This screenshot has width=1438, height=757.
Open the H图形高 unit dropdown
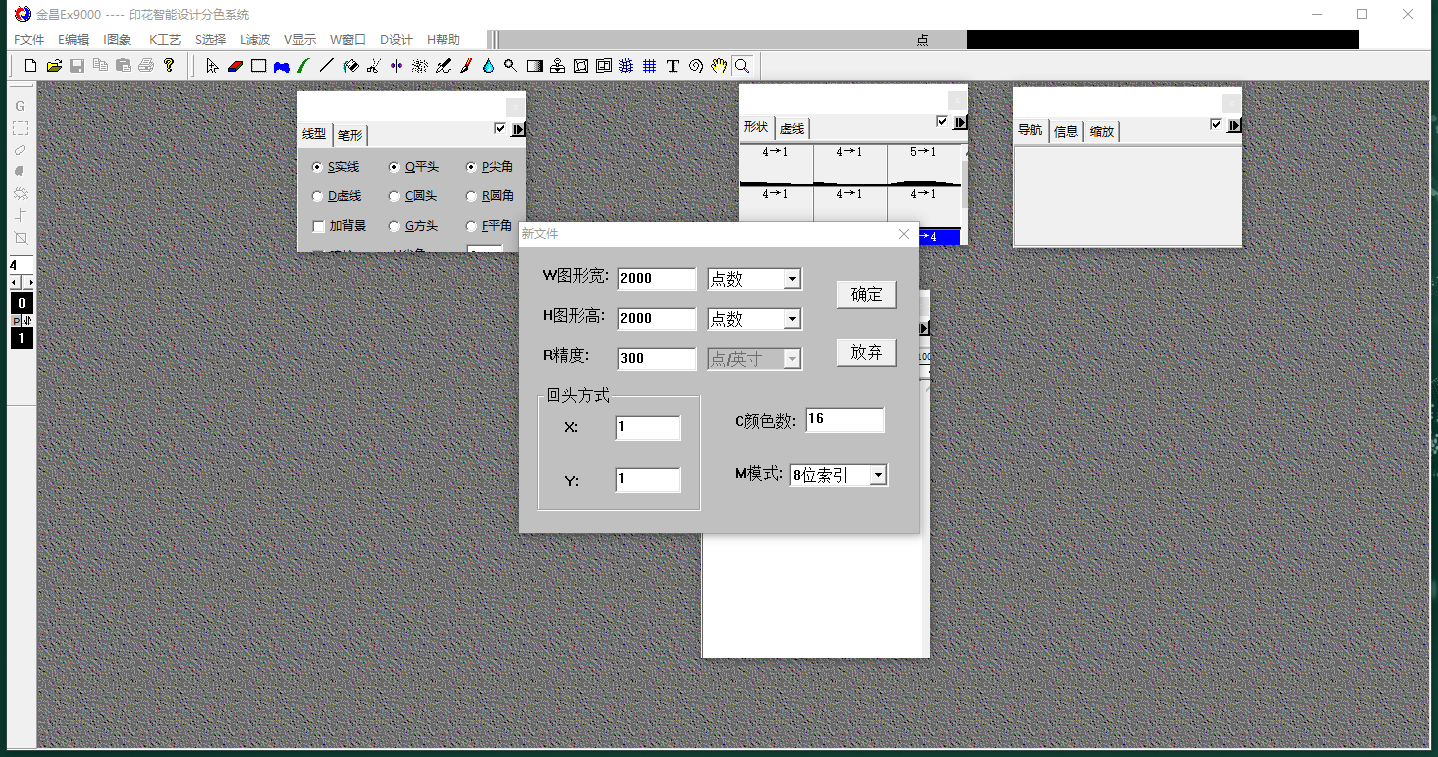[x=792, y=319]
